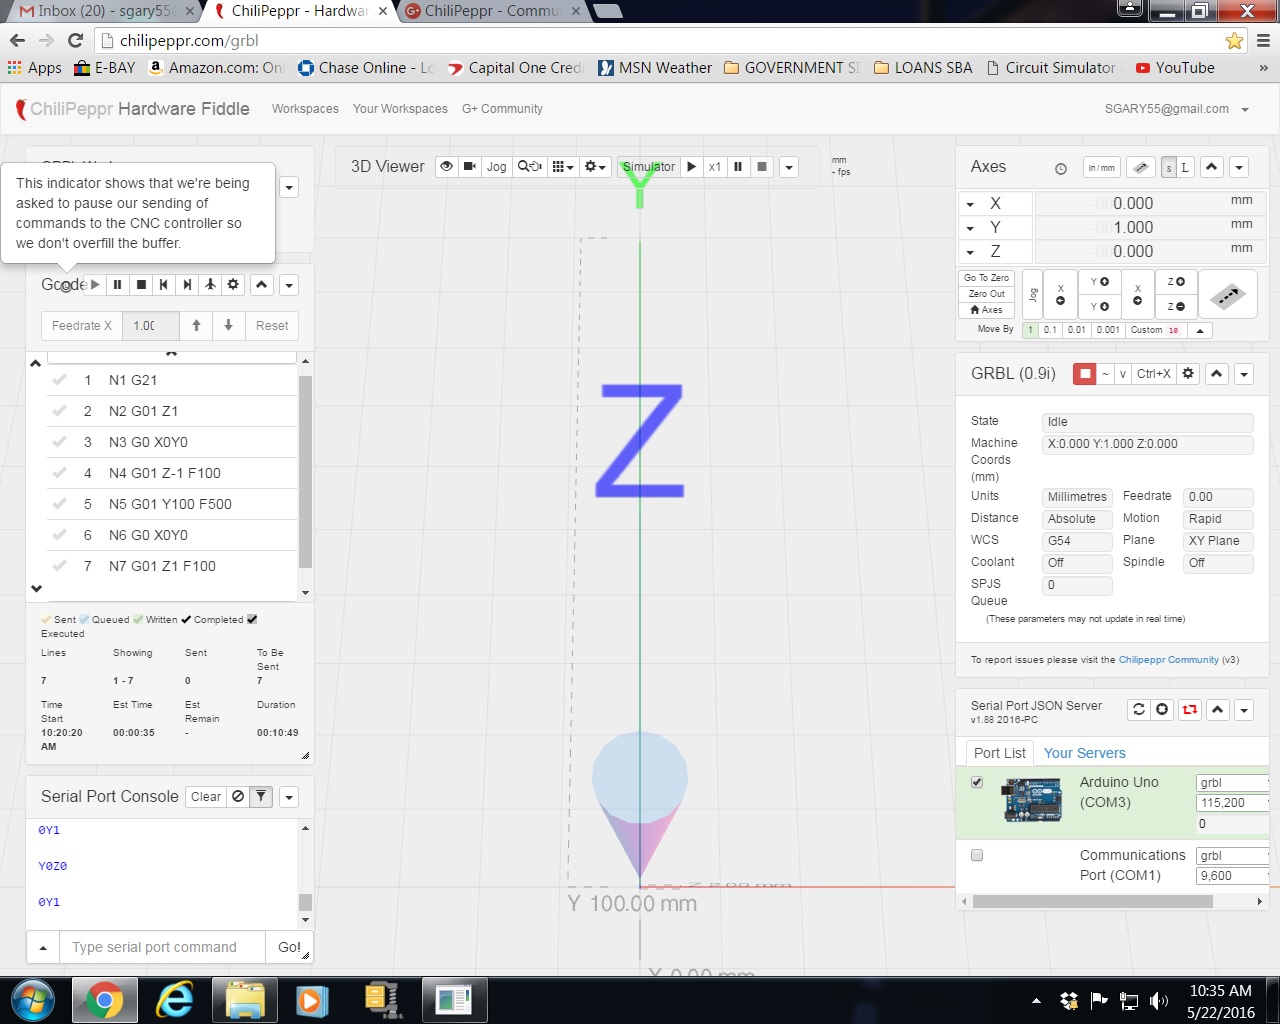Click the Home Axes button
The width and height of the screenshot is (1280, 1024).
[x=986, y=310]
